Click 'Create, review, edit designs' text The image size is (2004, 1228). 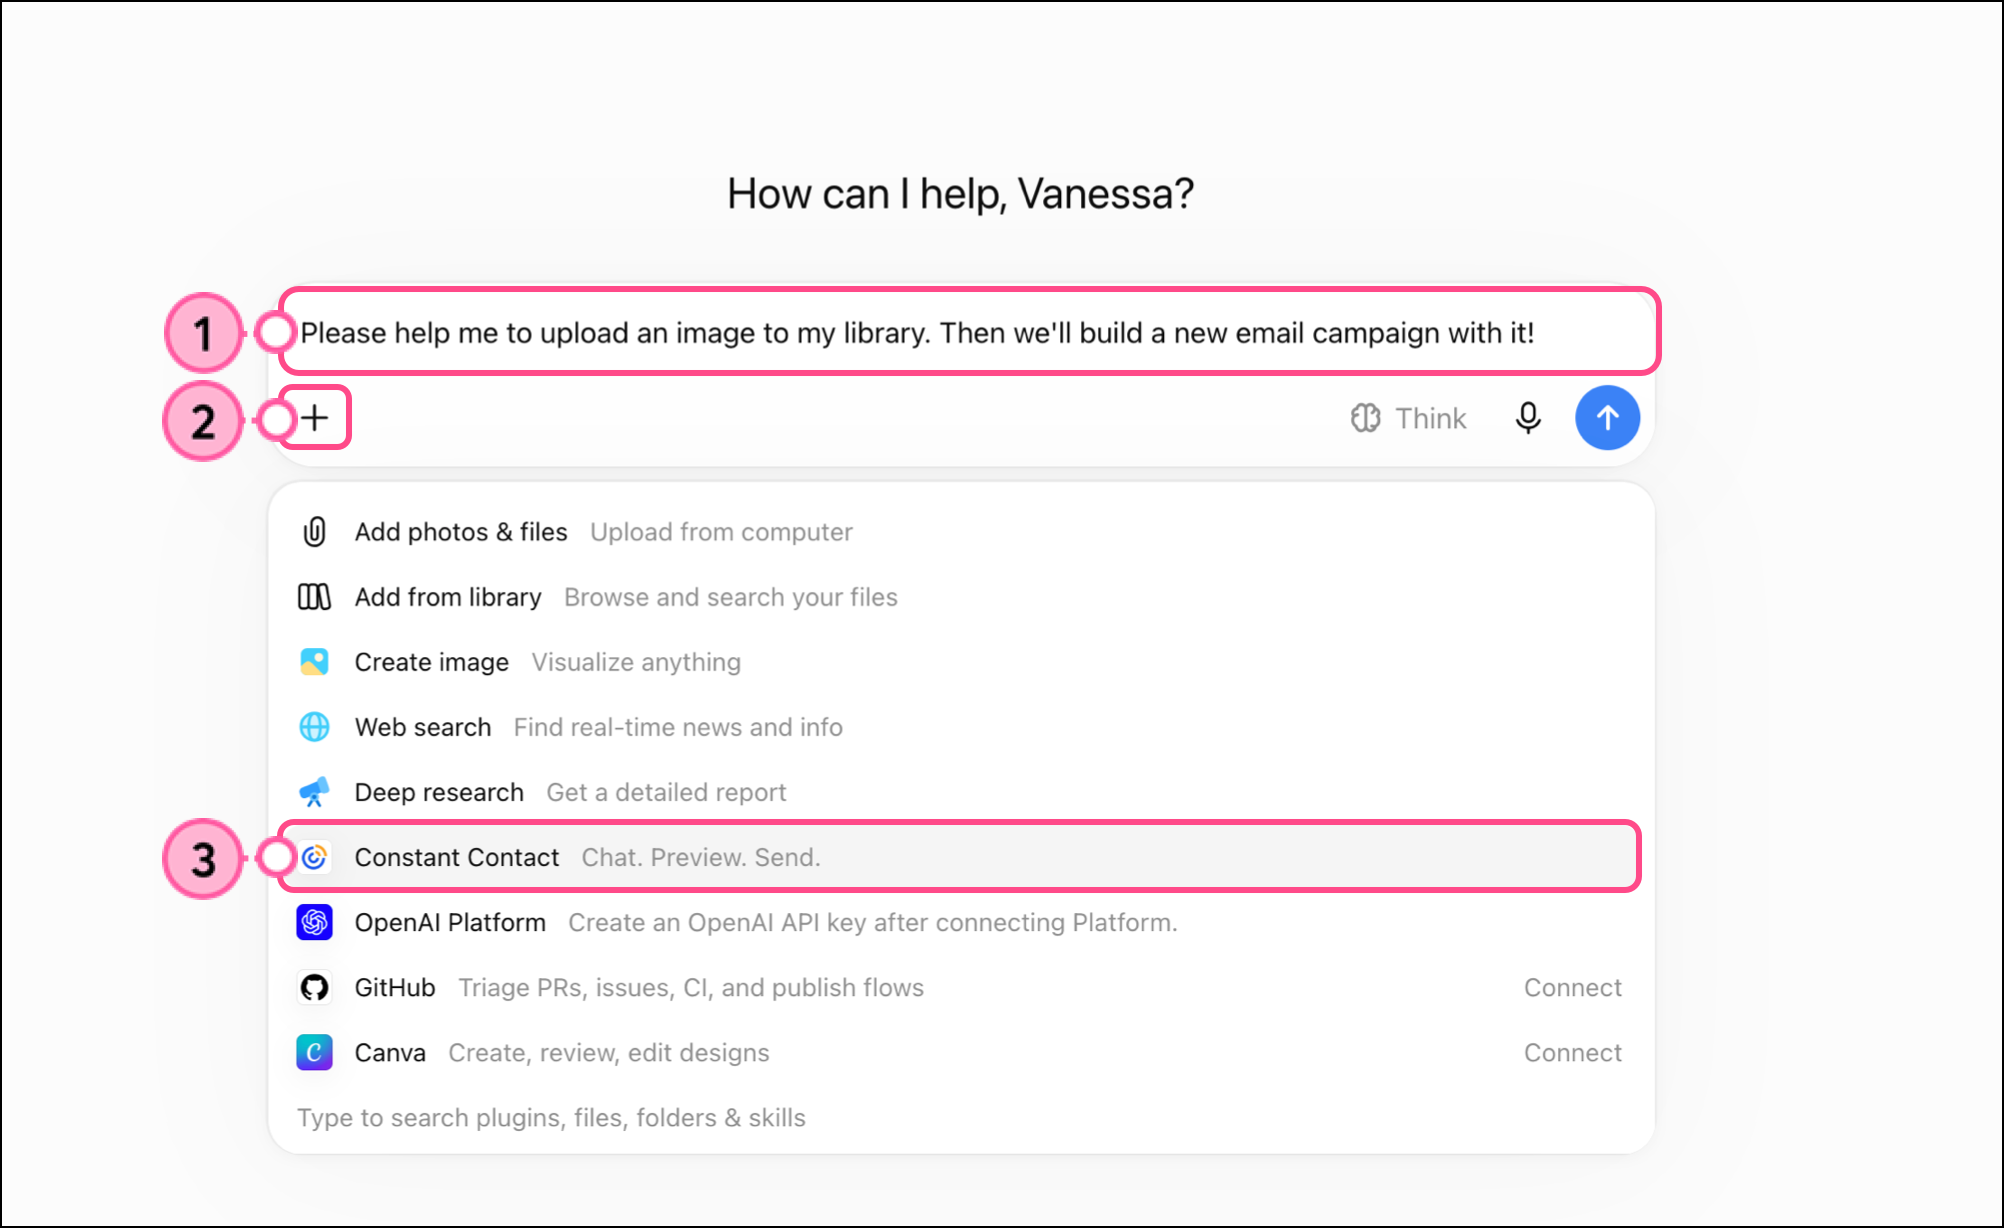609,1052
